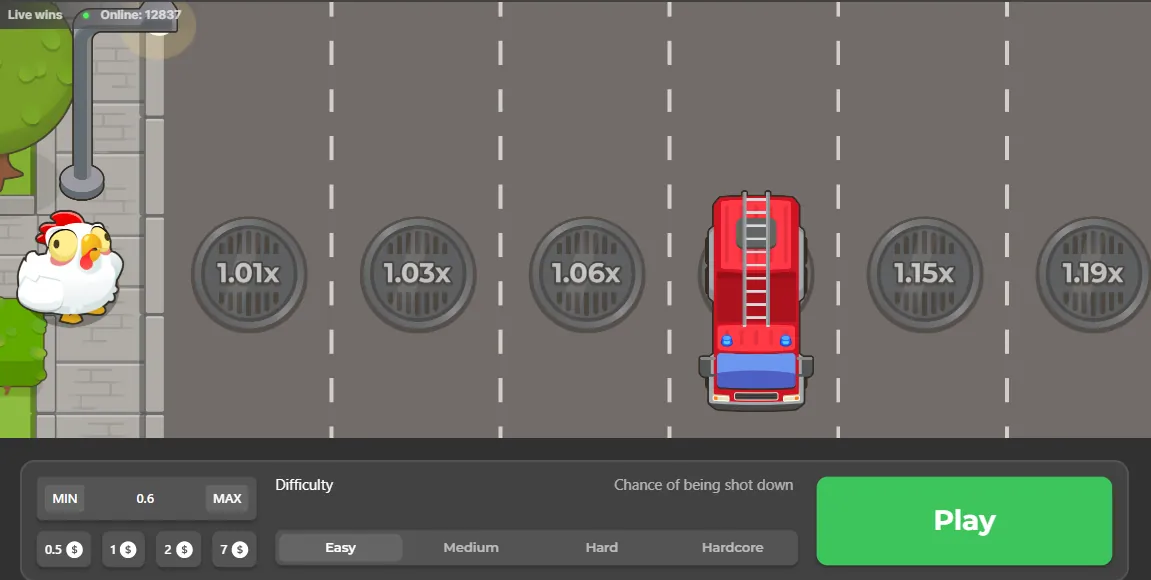Screen dimensions: 1151x580
Task: Click the bet amount field showing 0.6
Action: [146, 499]
